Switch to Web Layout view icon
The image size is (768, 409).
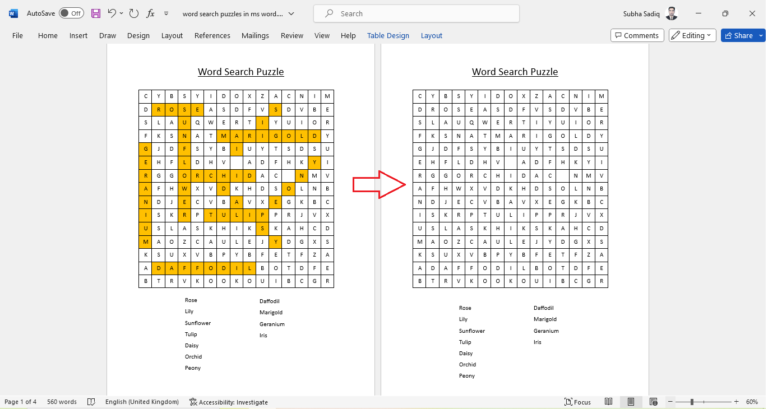[653, 402]
